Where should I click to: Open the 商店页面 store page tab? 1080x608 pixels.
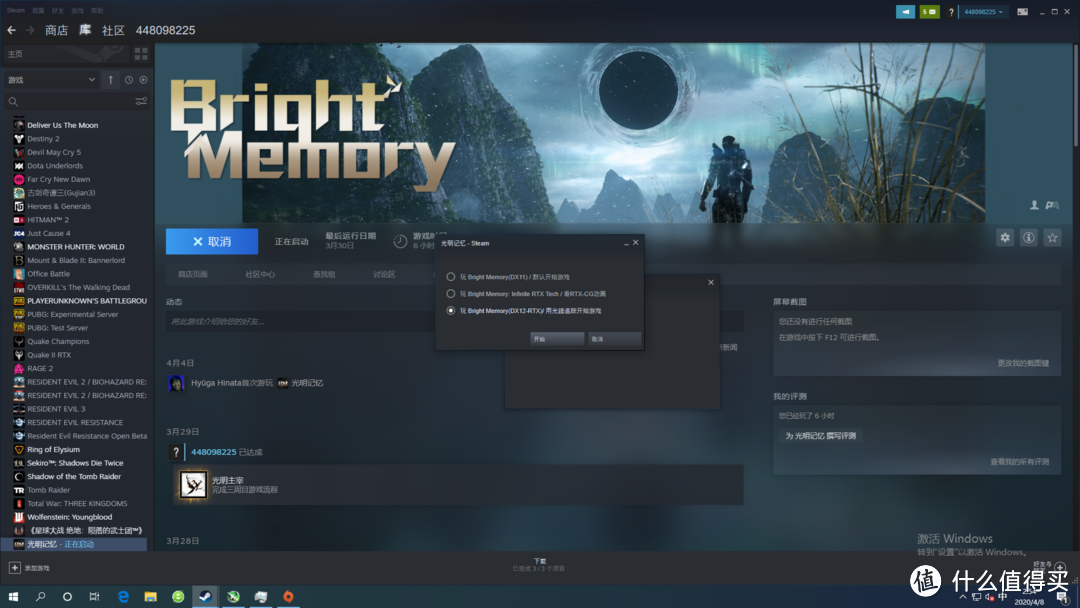click(193, 274)
